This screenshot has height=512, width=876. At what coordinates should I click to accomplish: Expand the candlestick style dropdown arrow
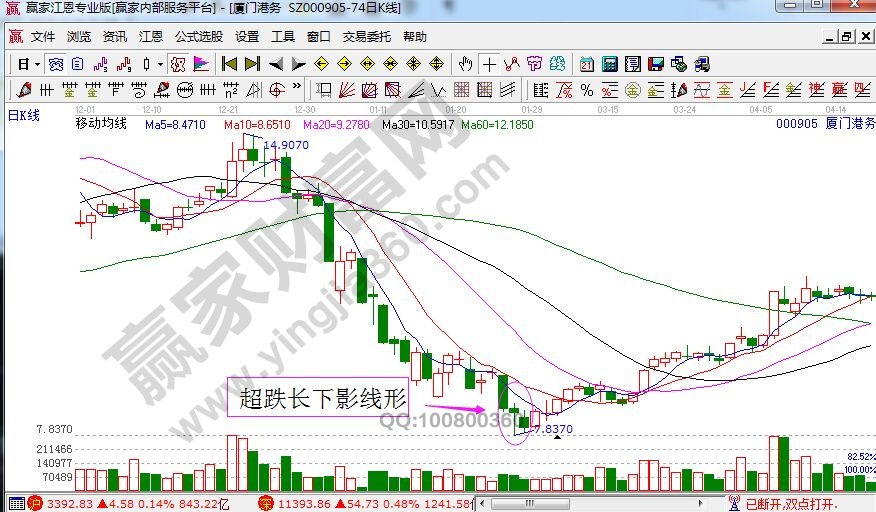point(160,64)
